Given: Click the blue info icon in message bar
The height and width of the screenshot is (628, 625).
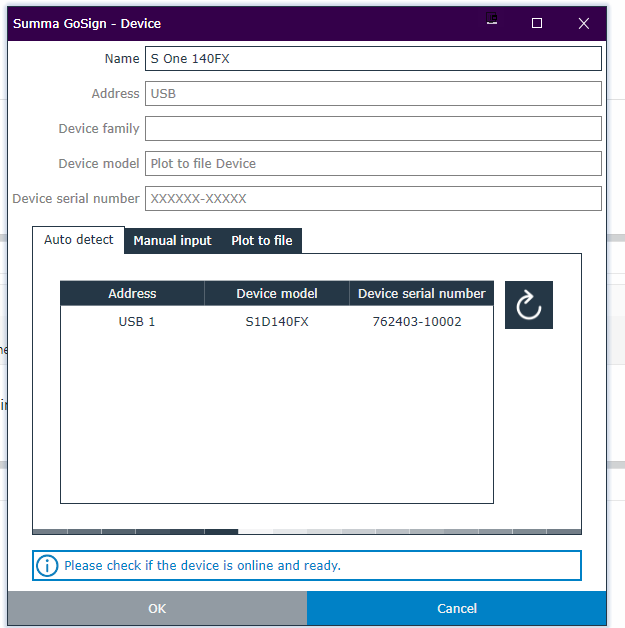Looking at the screenshot, I should [x=47, y=566].
